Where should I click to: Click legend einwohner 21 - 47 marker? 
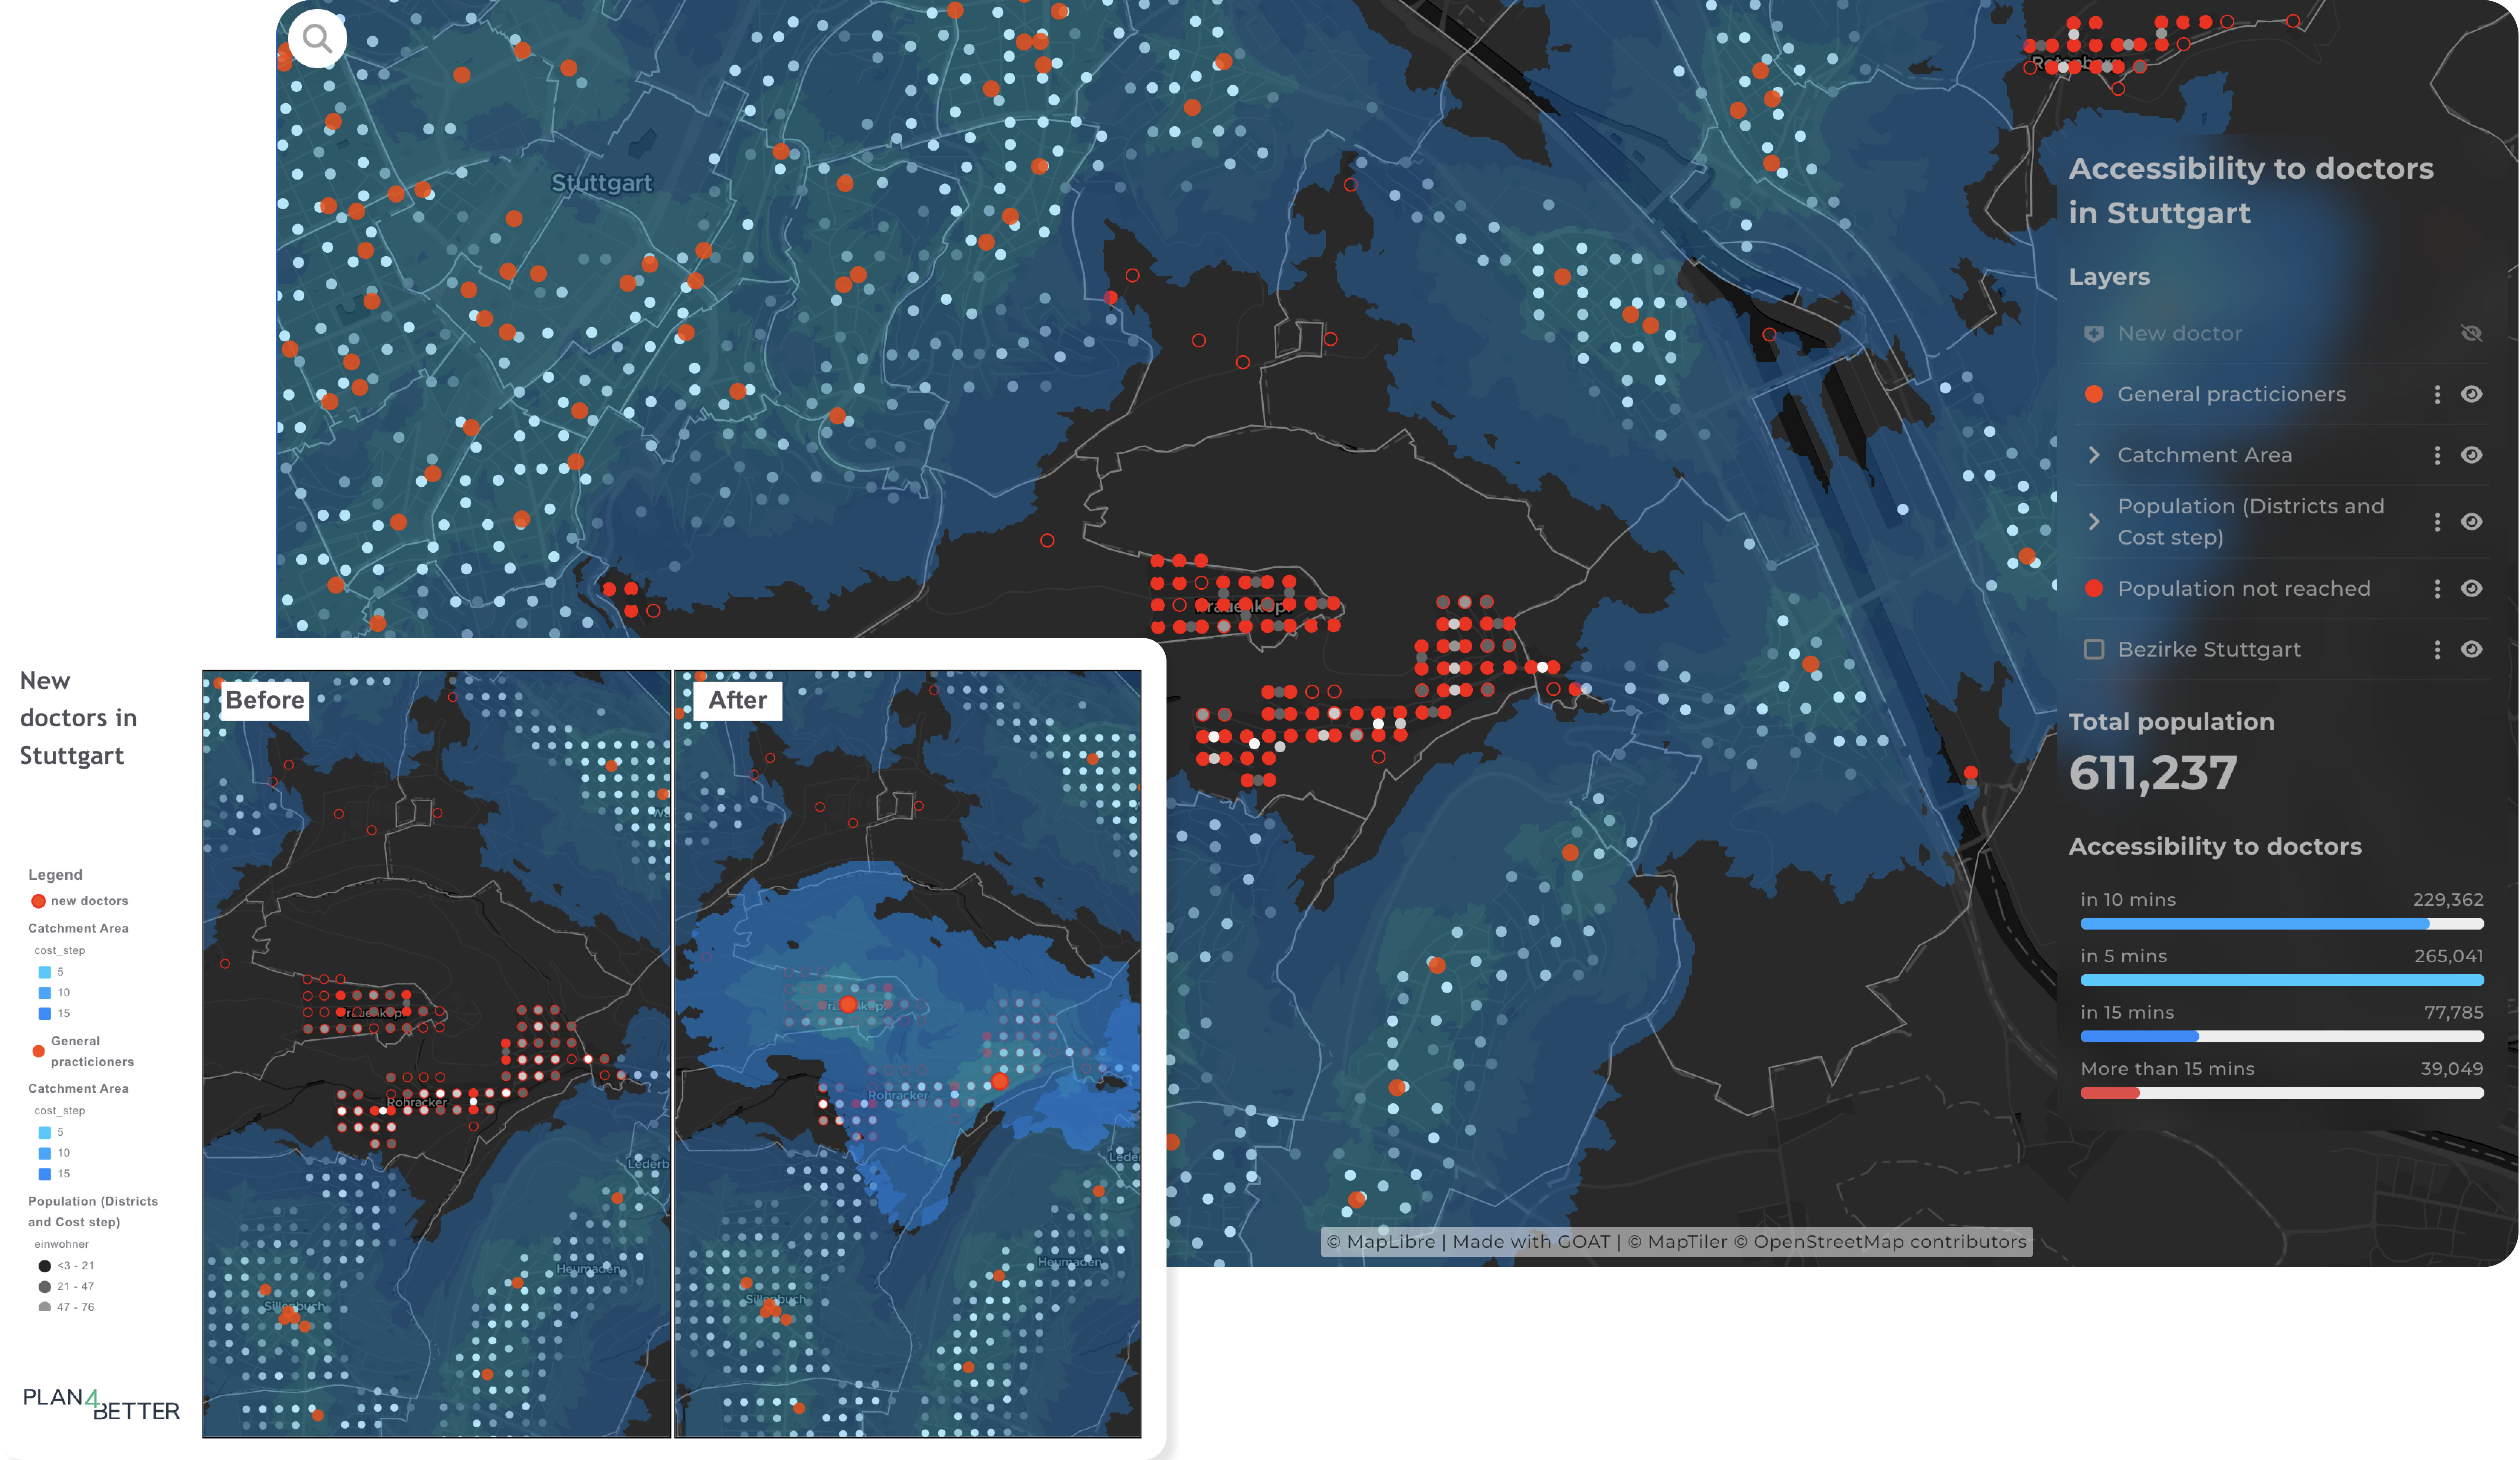coord(44,1287)
